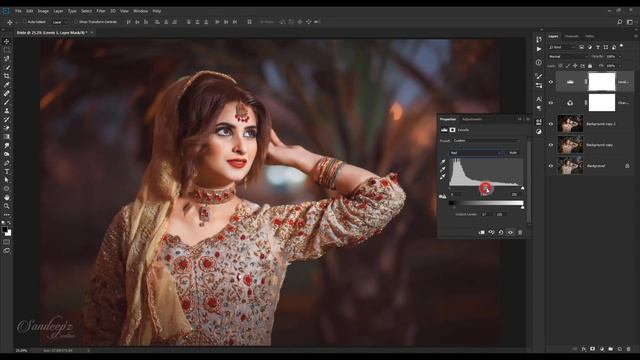The width and height of the screenshot is (640, 360).
Task: Toggle visibility of the Background layer
Action: (x=551, y=166)
